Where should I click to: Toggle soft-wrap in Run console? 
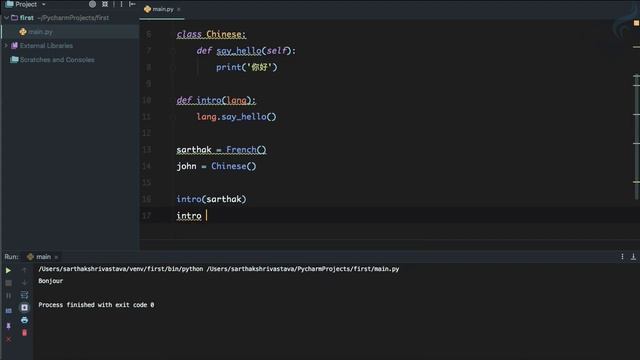click(24, 295)
